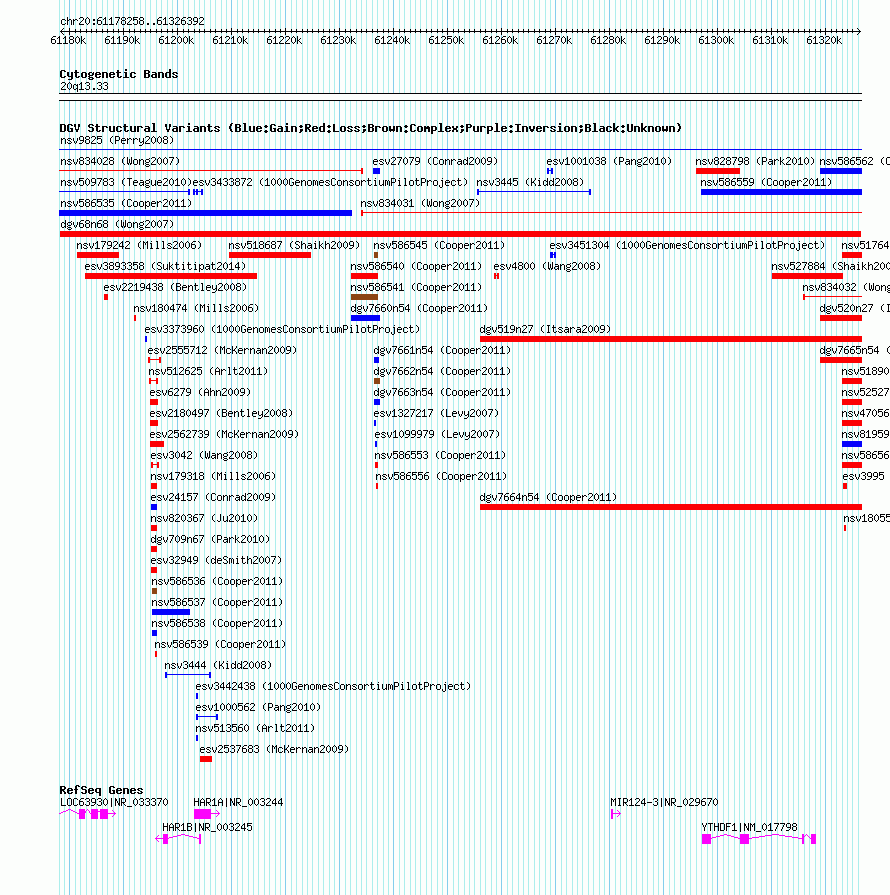Select the nsv513560 (Arlt2011) label
The width and height of the screenshot is (890, 895).
coord(255,729)
